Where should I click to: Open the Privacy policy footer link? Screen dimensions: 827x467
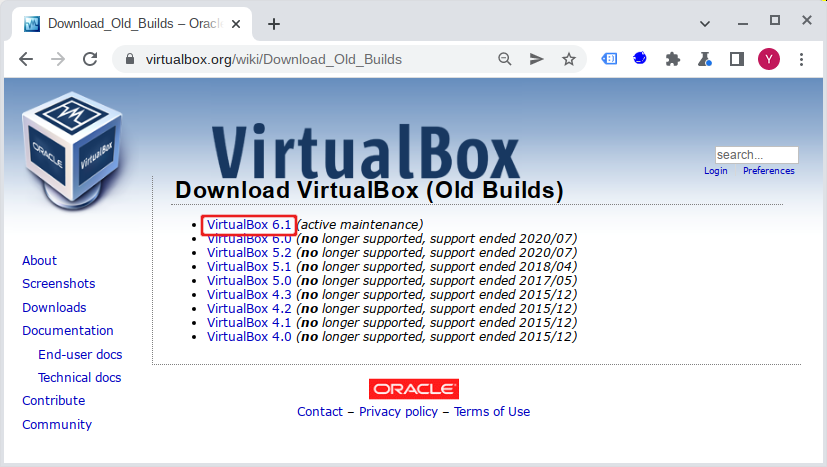[x=398, y=412]
